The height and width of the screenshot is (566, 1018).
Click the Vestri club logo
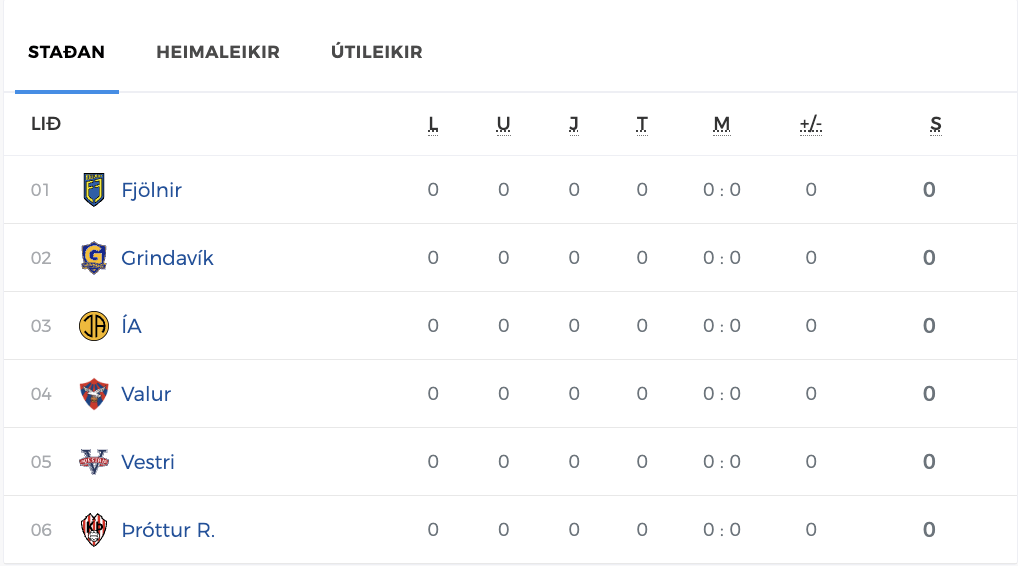93,462
